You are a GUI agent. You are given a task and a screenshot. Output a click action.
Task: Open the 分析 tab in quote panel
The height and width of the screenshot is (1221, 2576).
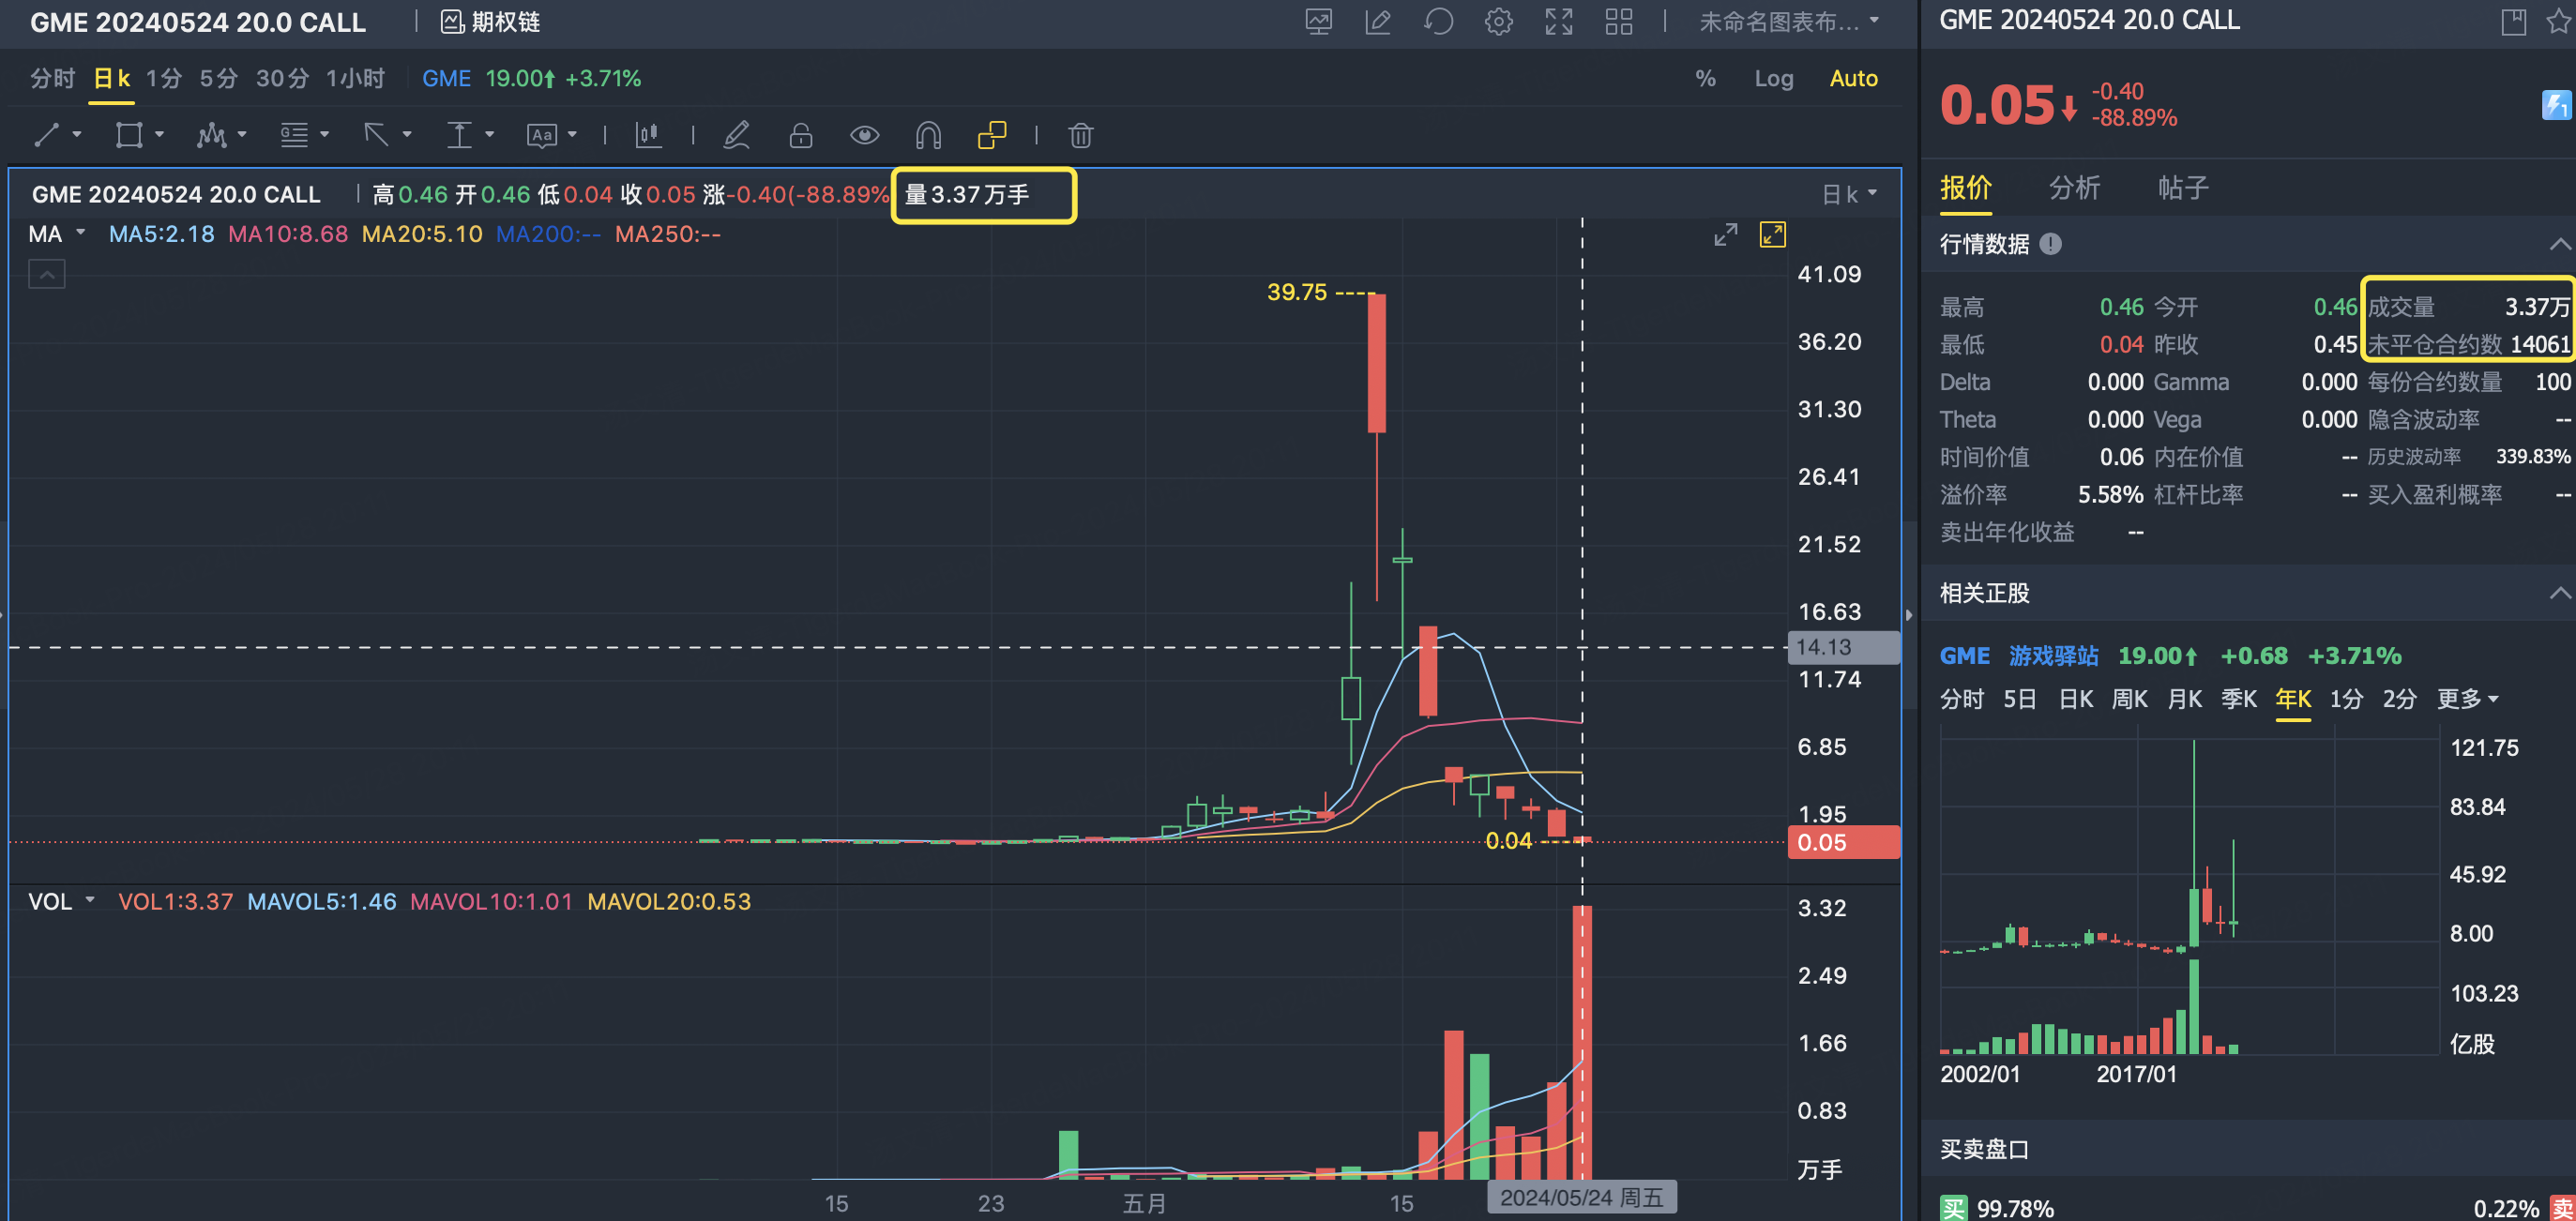[x=2074, y=188]
